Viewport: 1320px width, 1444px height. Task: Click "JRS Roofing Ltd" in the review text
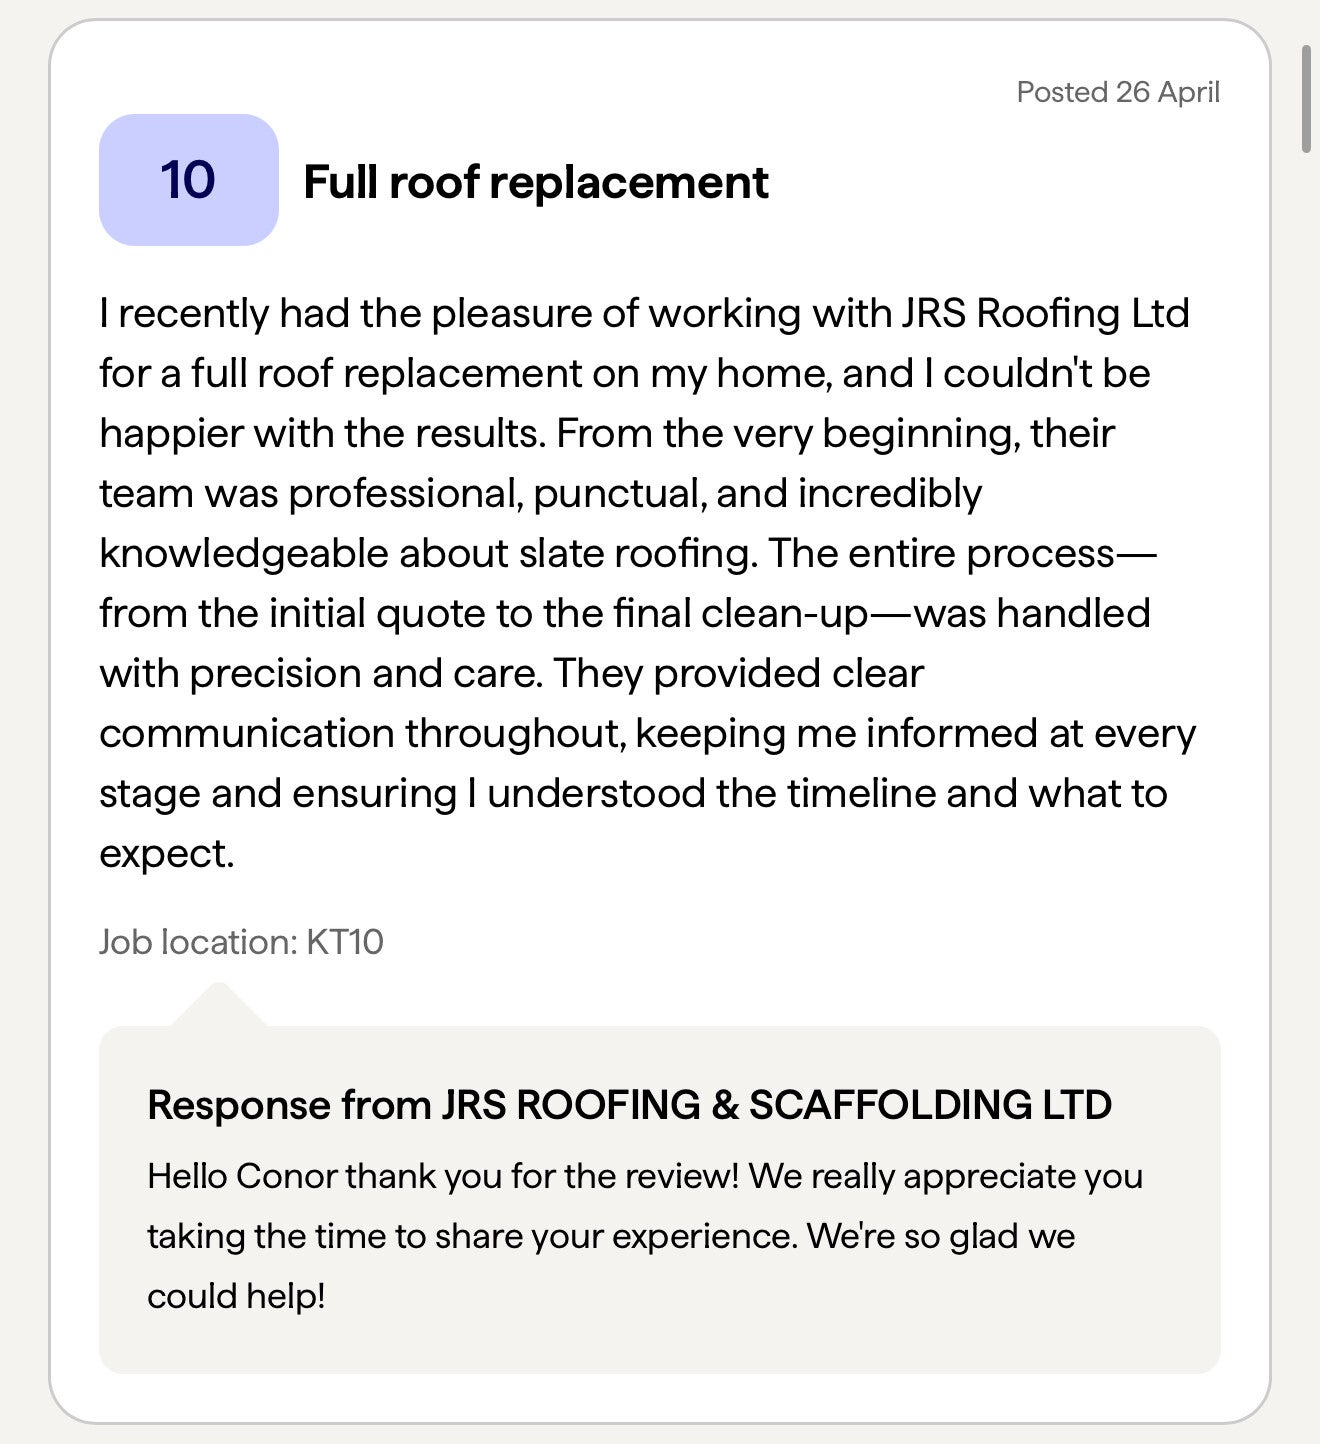[1045, 314]
